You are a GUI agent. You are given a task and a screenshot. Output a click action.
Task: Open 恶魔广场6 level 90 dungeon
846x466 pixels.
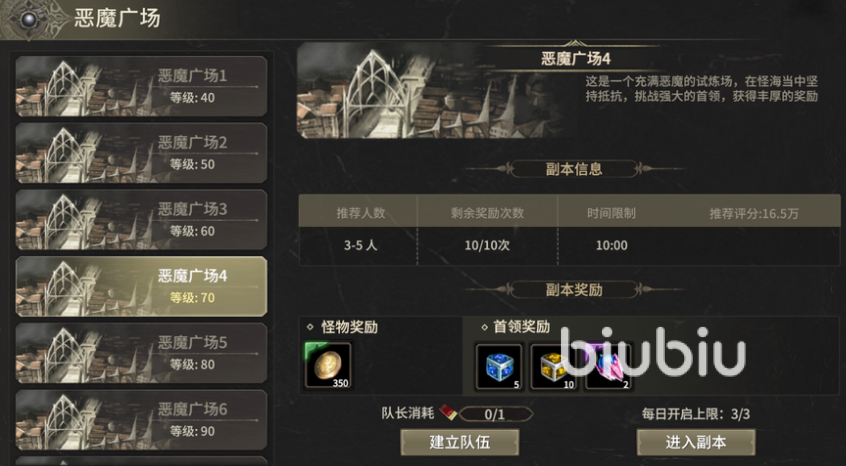tap(141, 420)
